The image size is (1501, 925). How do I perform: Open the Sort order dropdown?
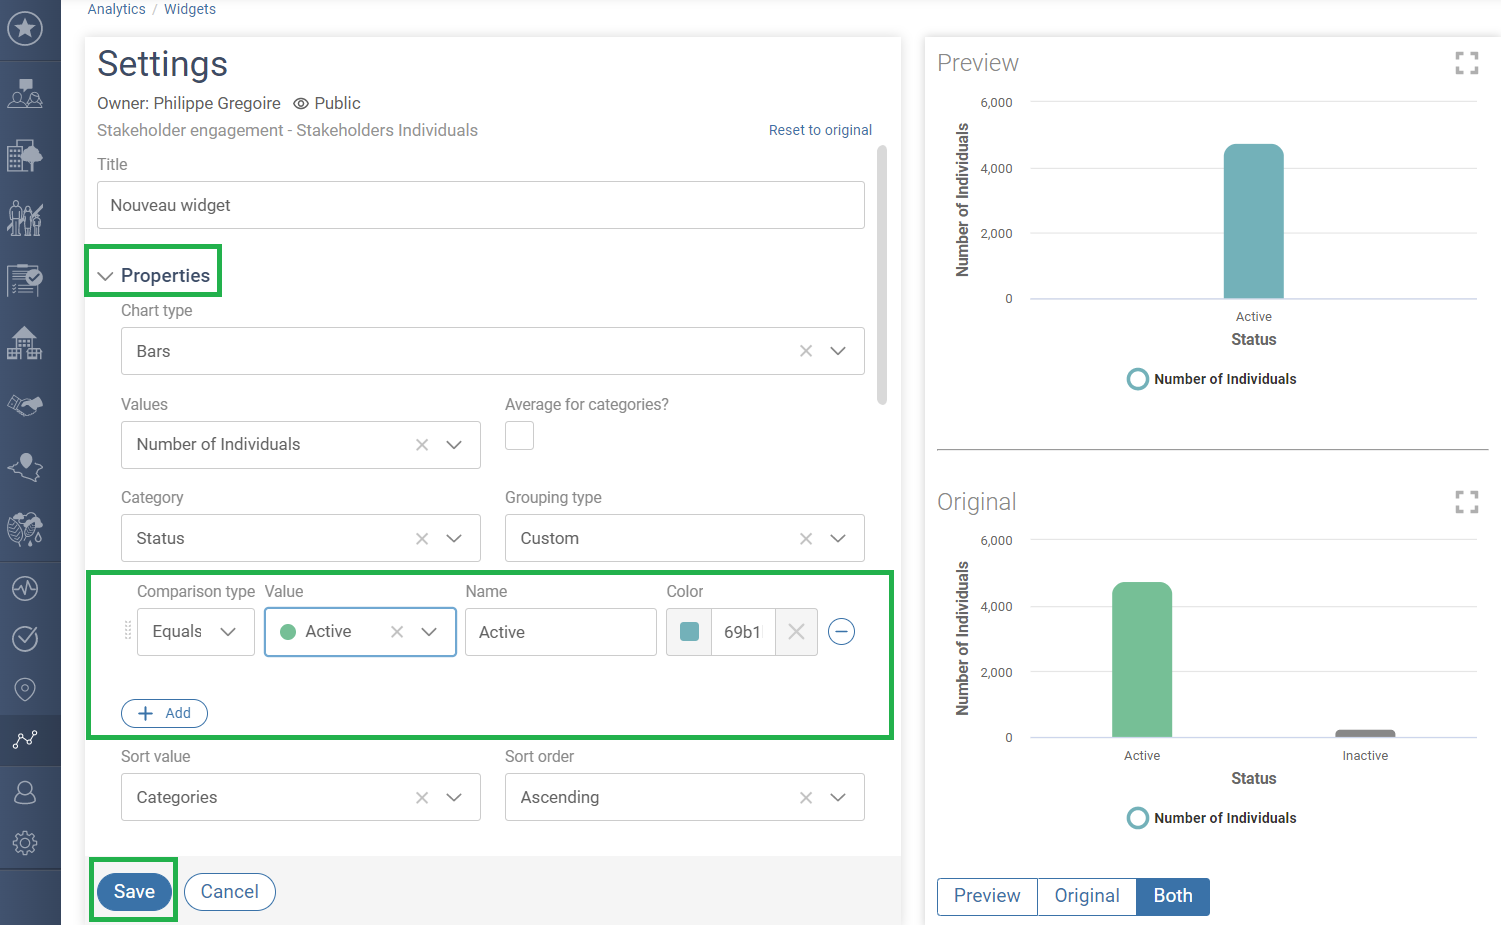coord(838,797)
